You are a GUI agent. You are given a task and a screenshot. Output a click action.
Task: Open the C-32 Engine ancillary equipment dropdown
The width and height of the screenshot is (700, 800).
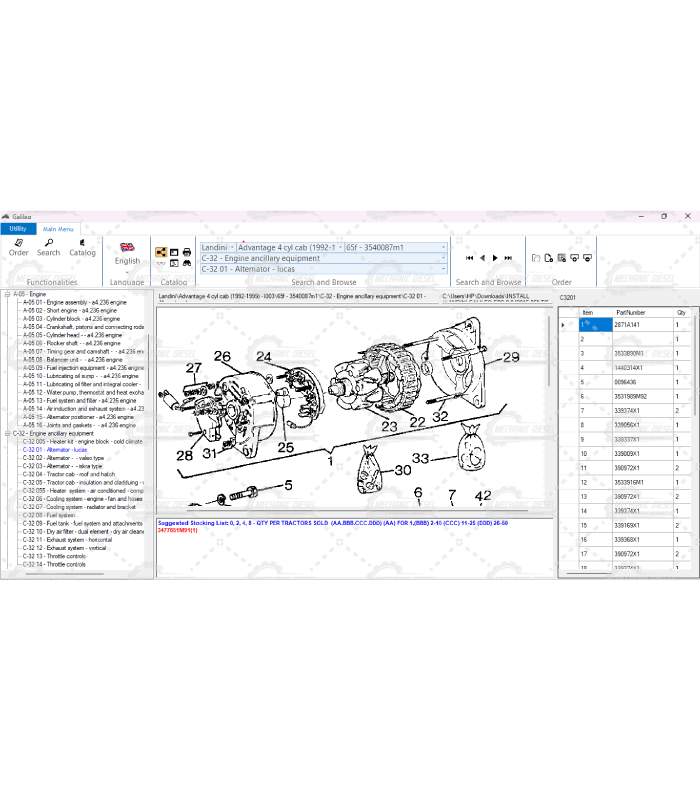(x=443, y=258)
